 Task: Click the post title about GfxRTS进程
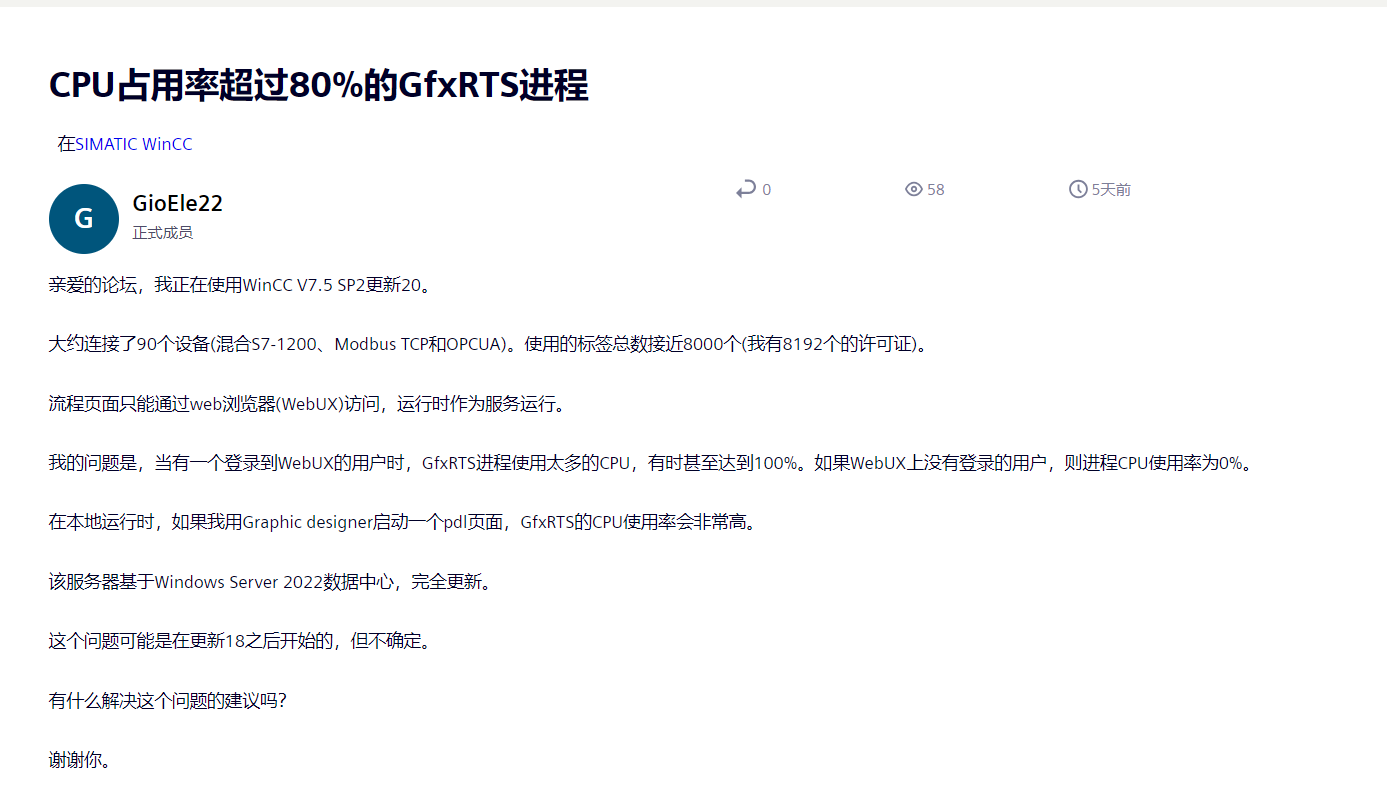point(318,86)
